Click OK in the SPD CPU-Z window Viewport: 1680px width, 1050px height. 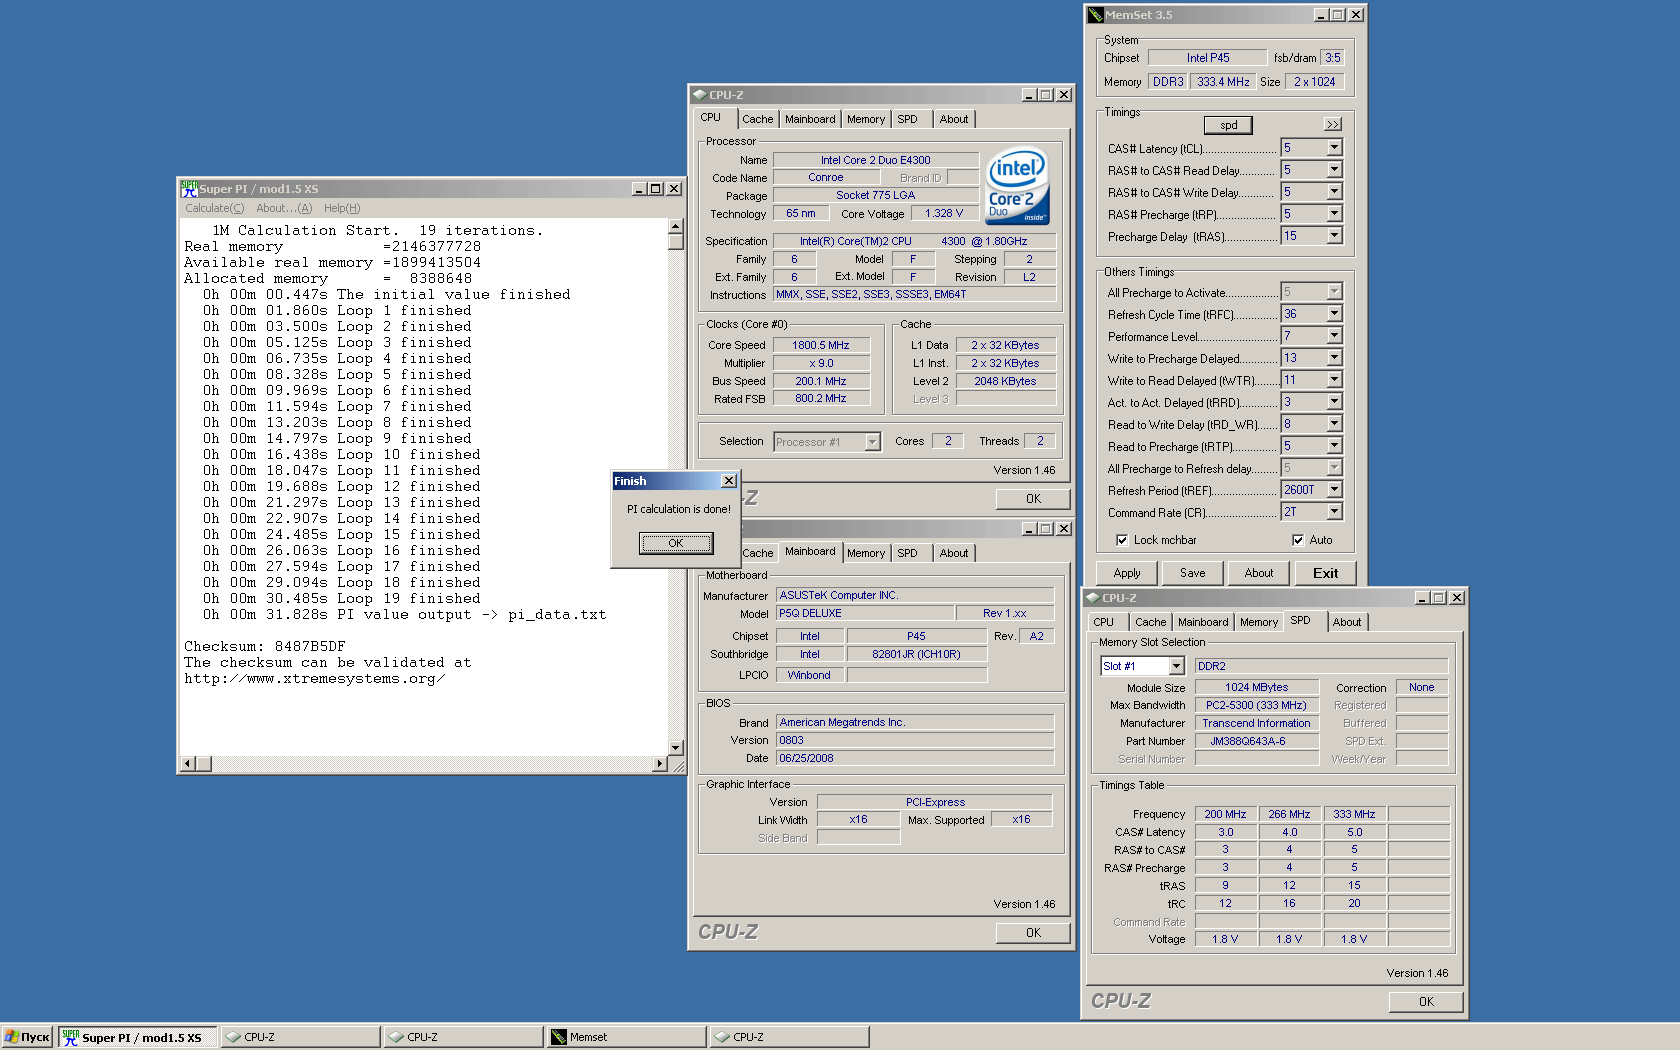[x=1426, y=1001]
